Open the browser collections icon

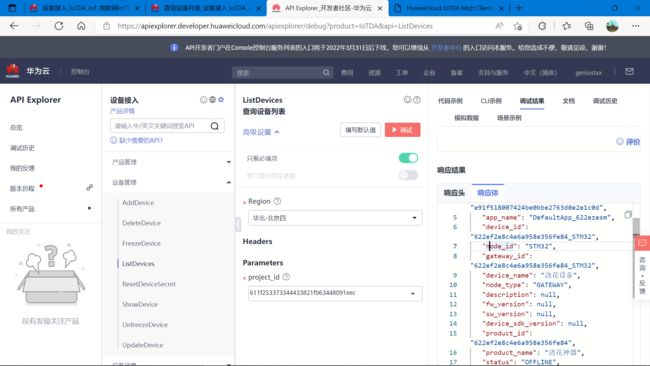pos(589,26)
